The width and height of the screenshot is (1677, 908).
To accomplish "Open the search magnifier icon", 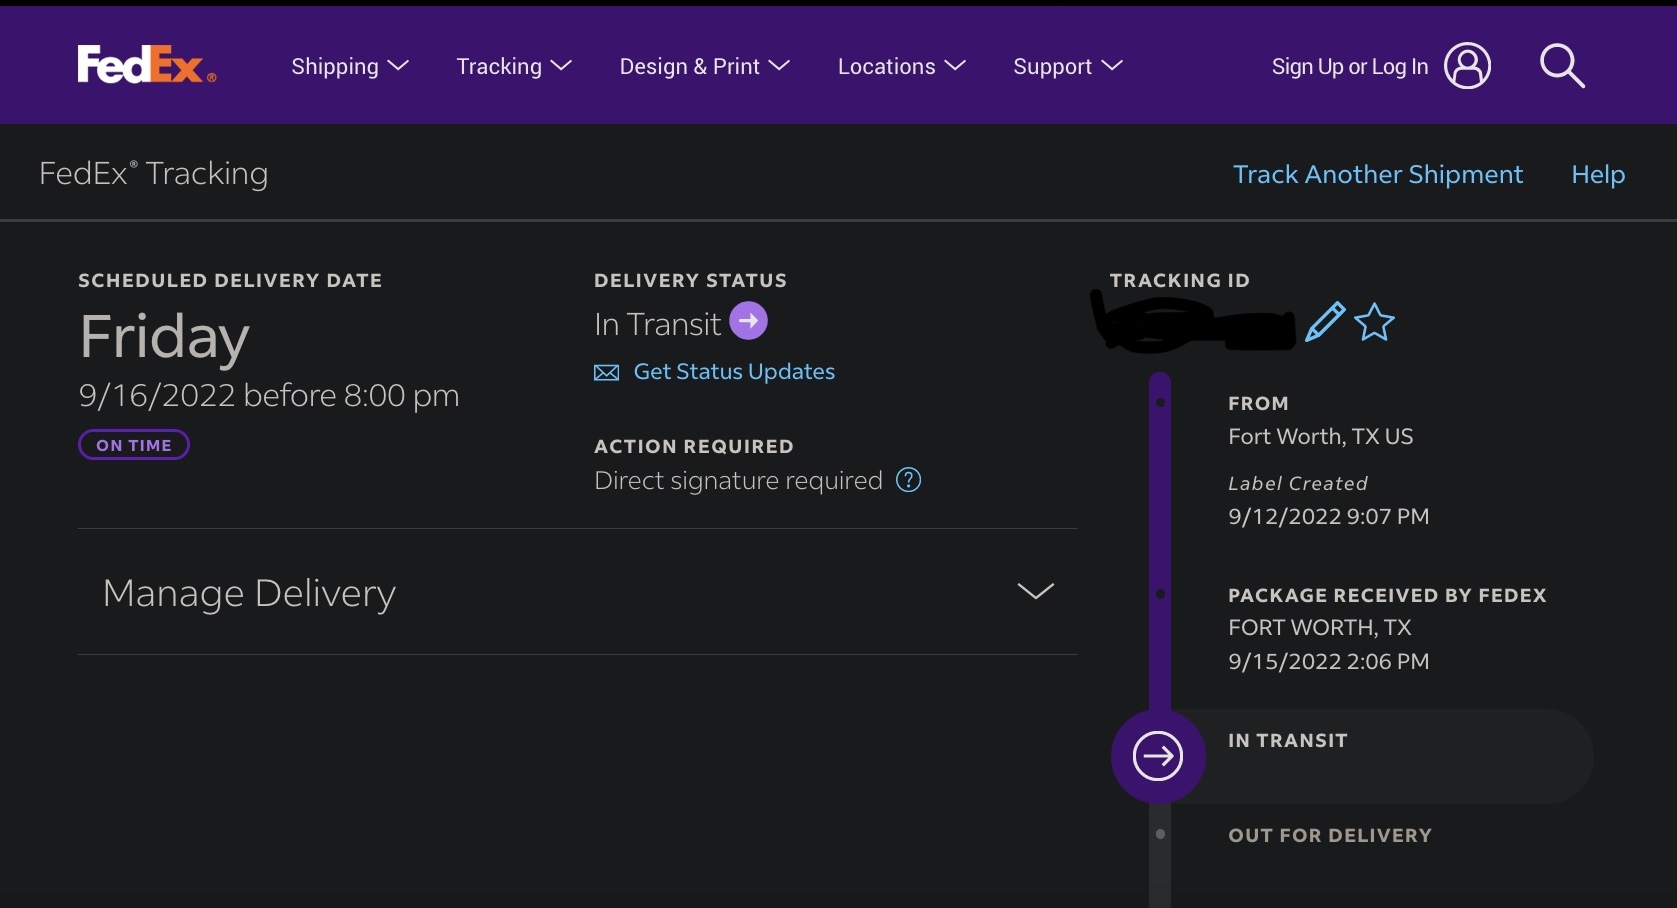I will tap(1561, 66).
